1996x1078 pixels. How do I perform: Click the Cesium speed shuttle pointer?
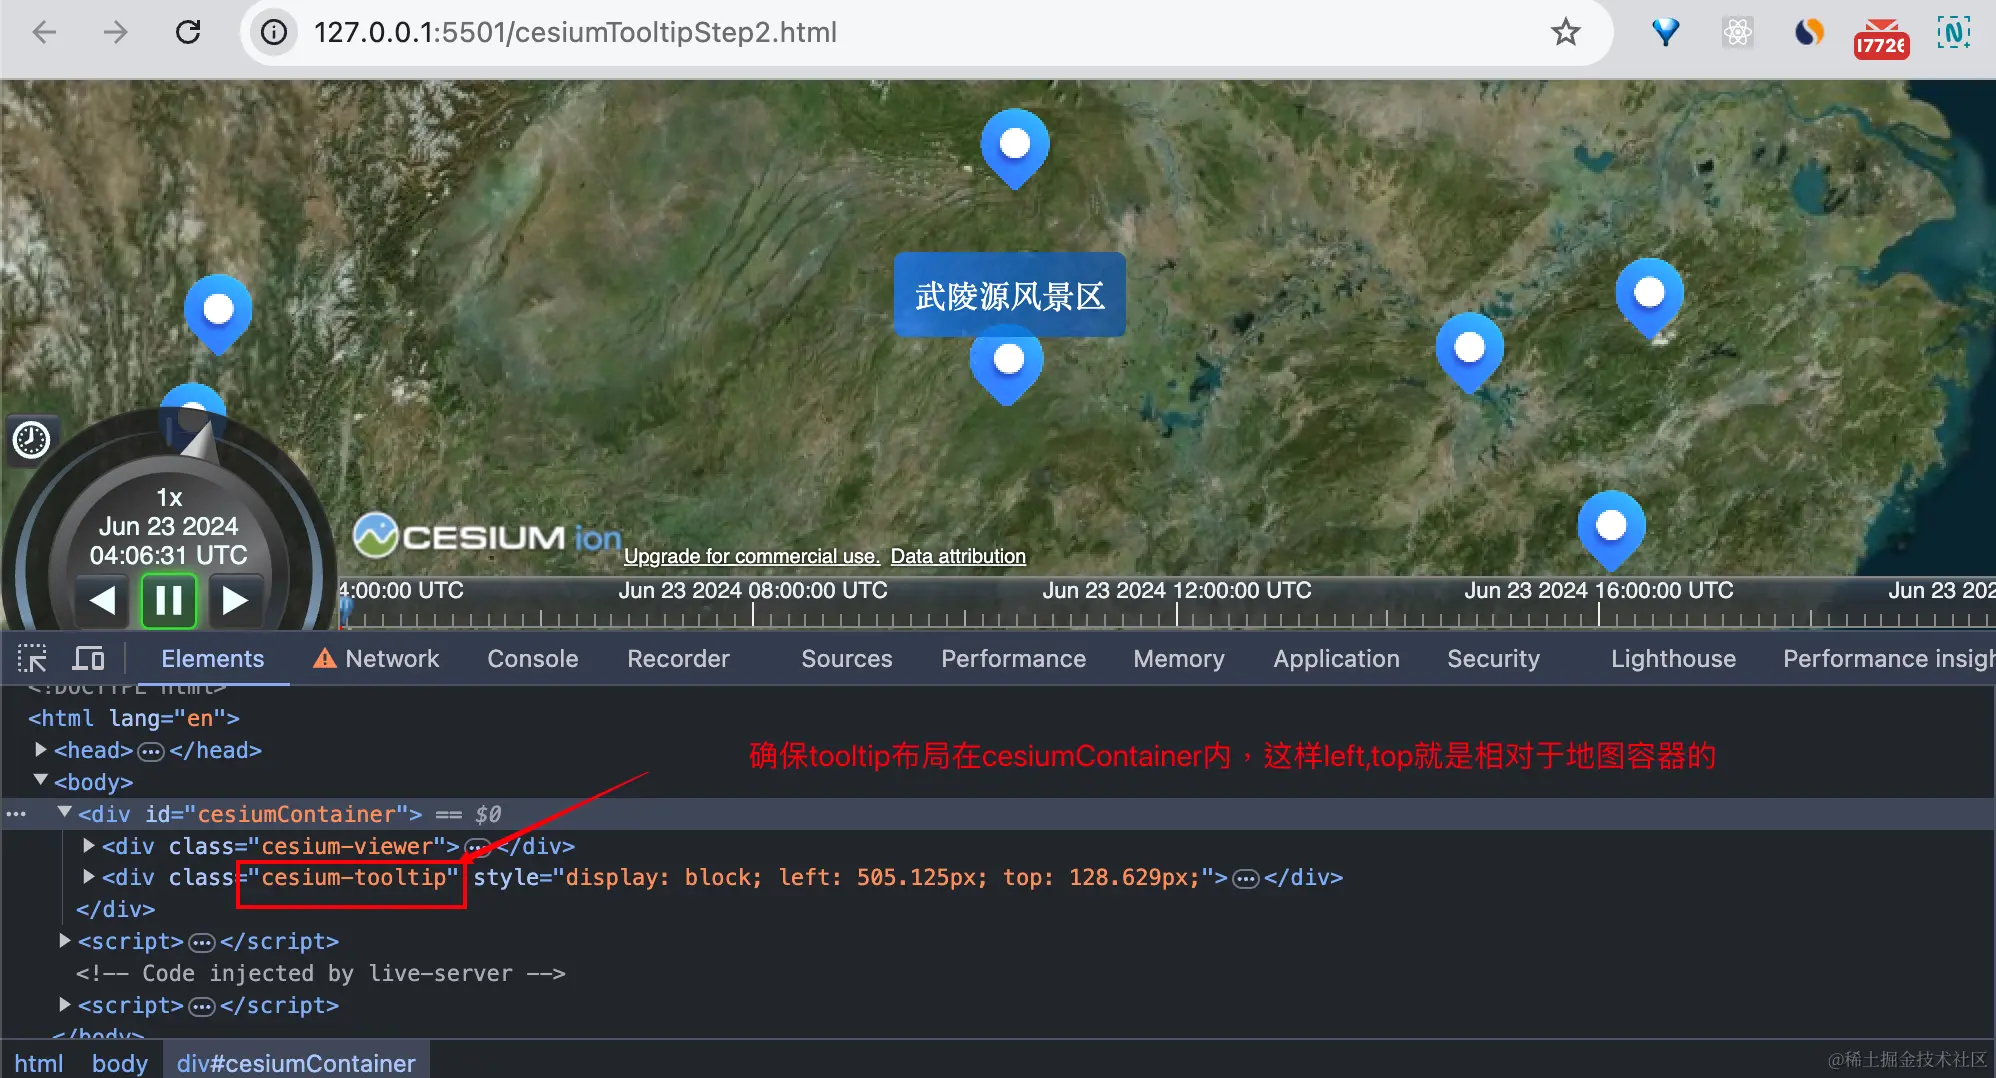200,441
